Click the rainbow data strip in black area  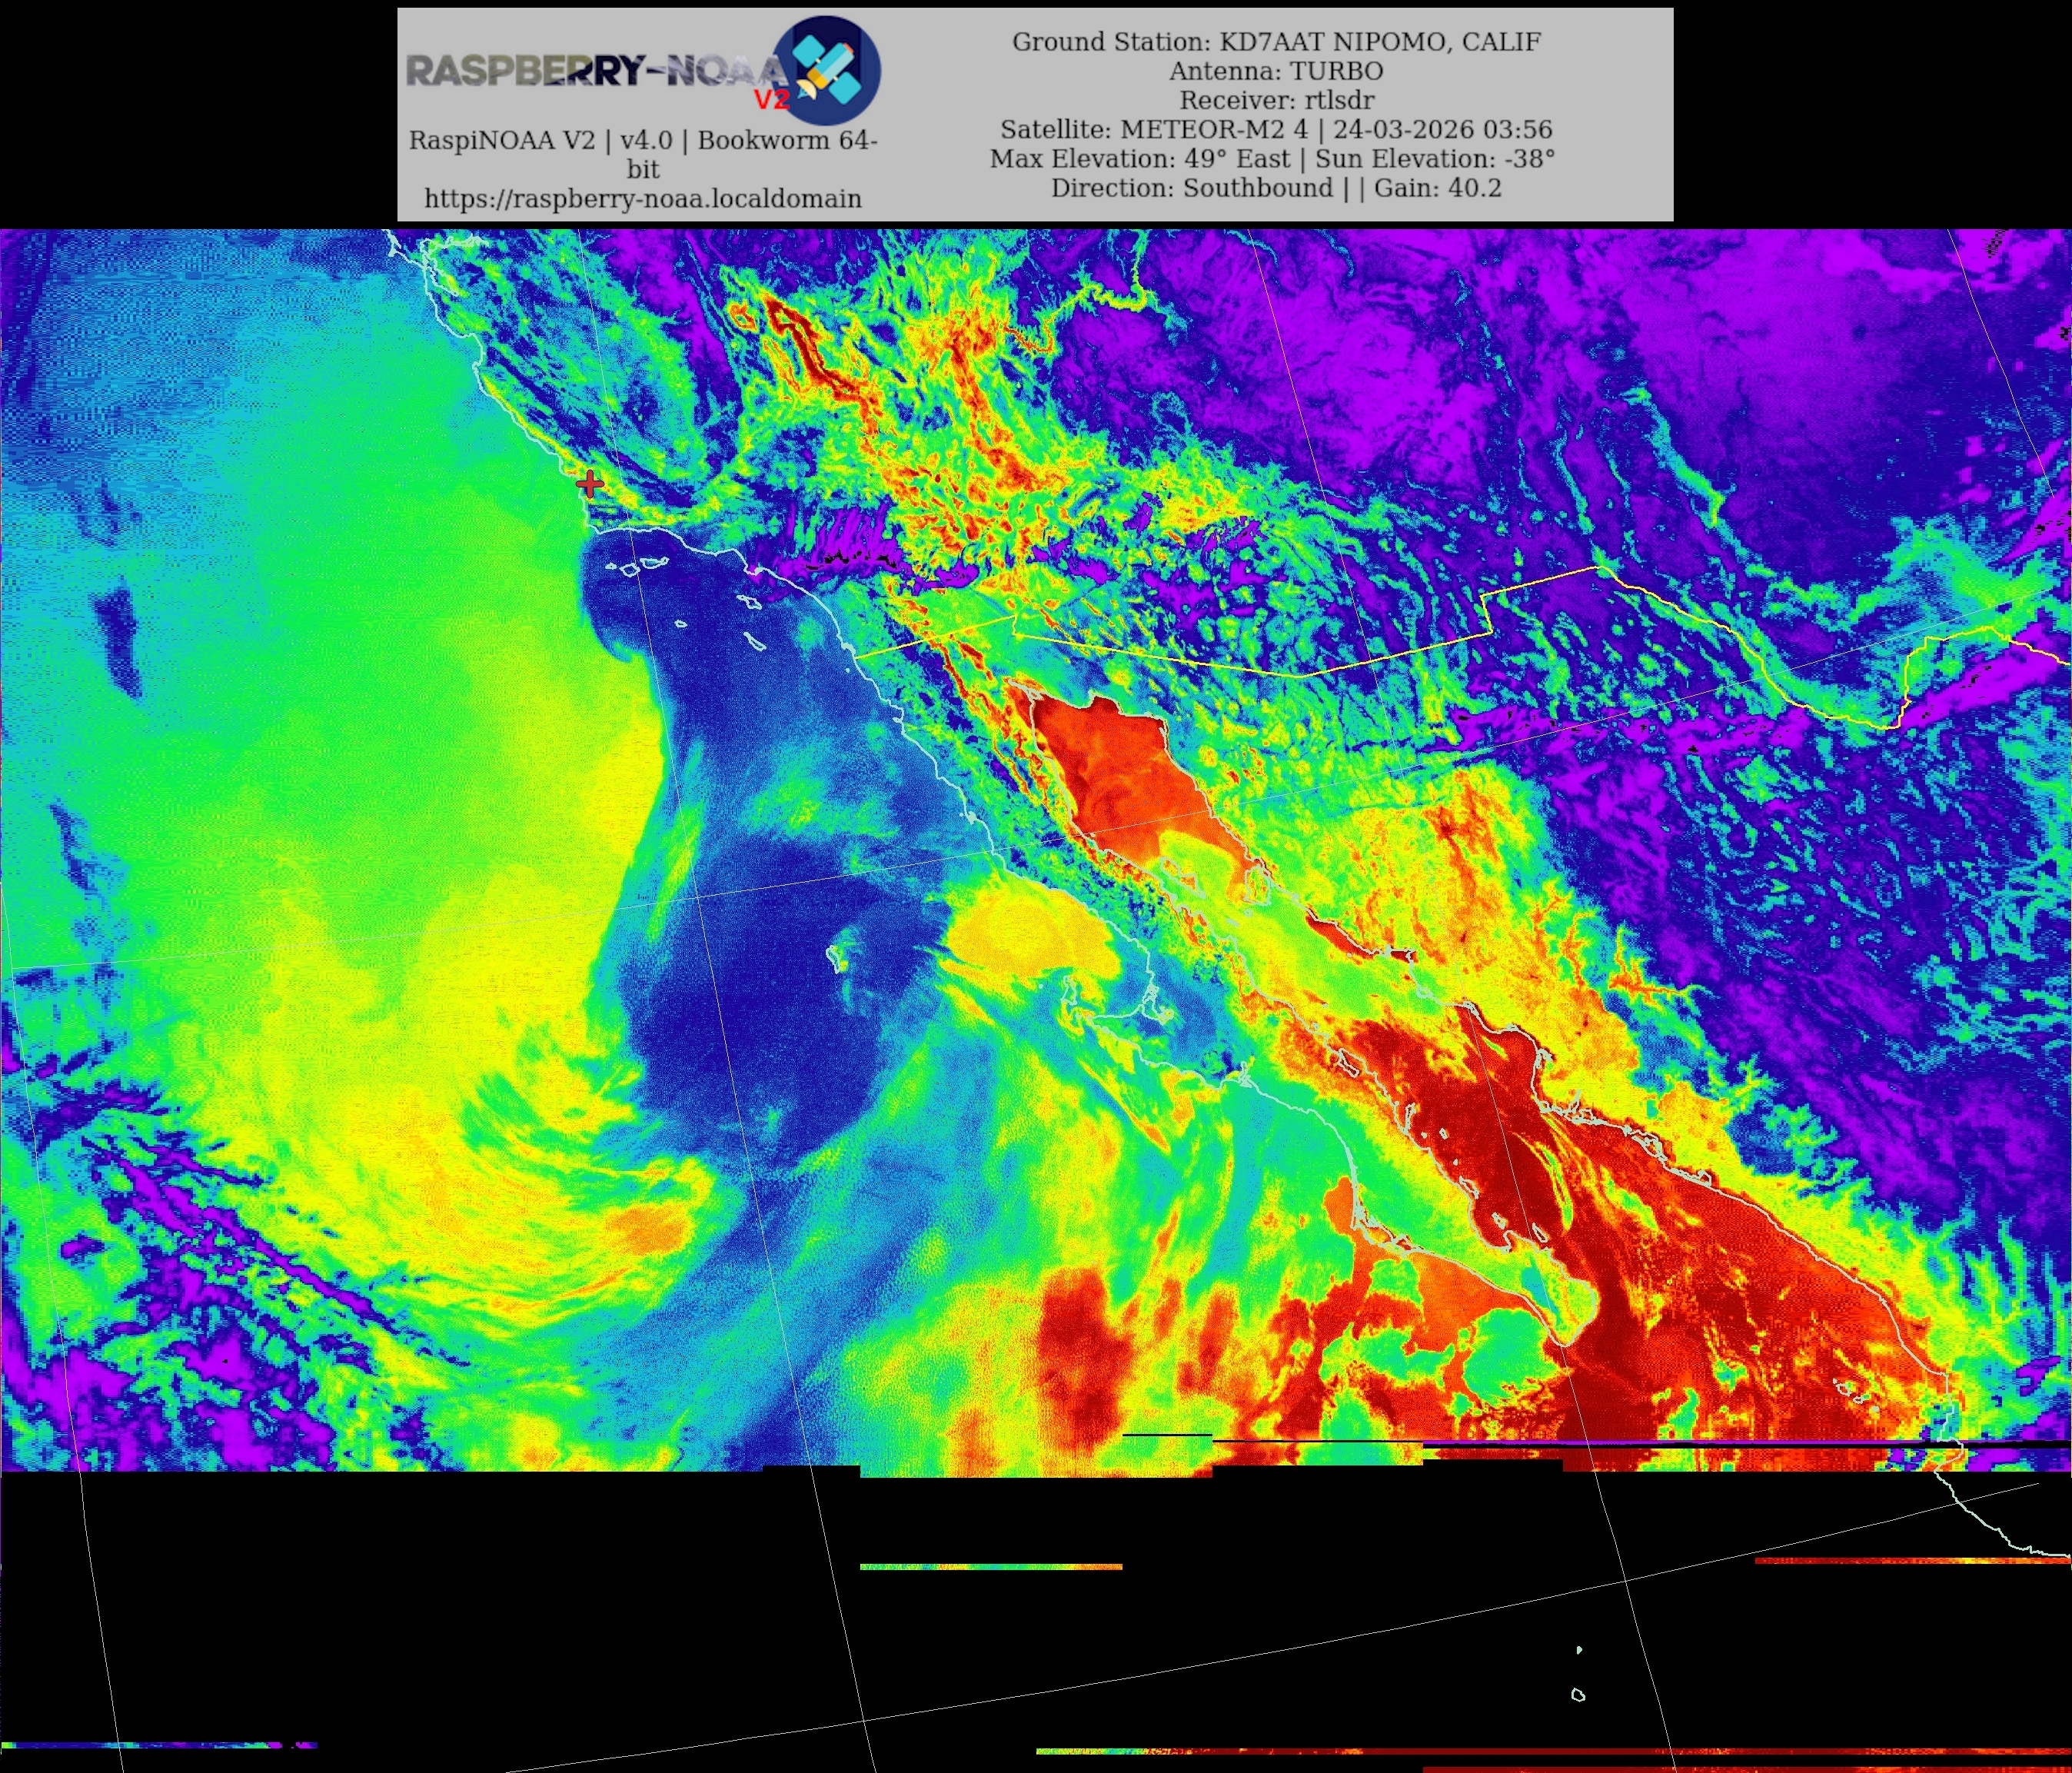[x=990, y=1567]
